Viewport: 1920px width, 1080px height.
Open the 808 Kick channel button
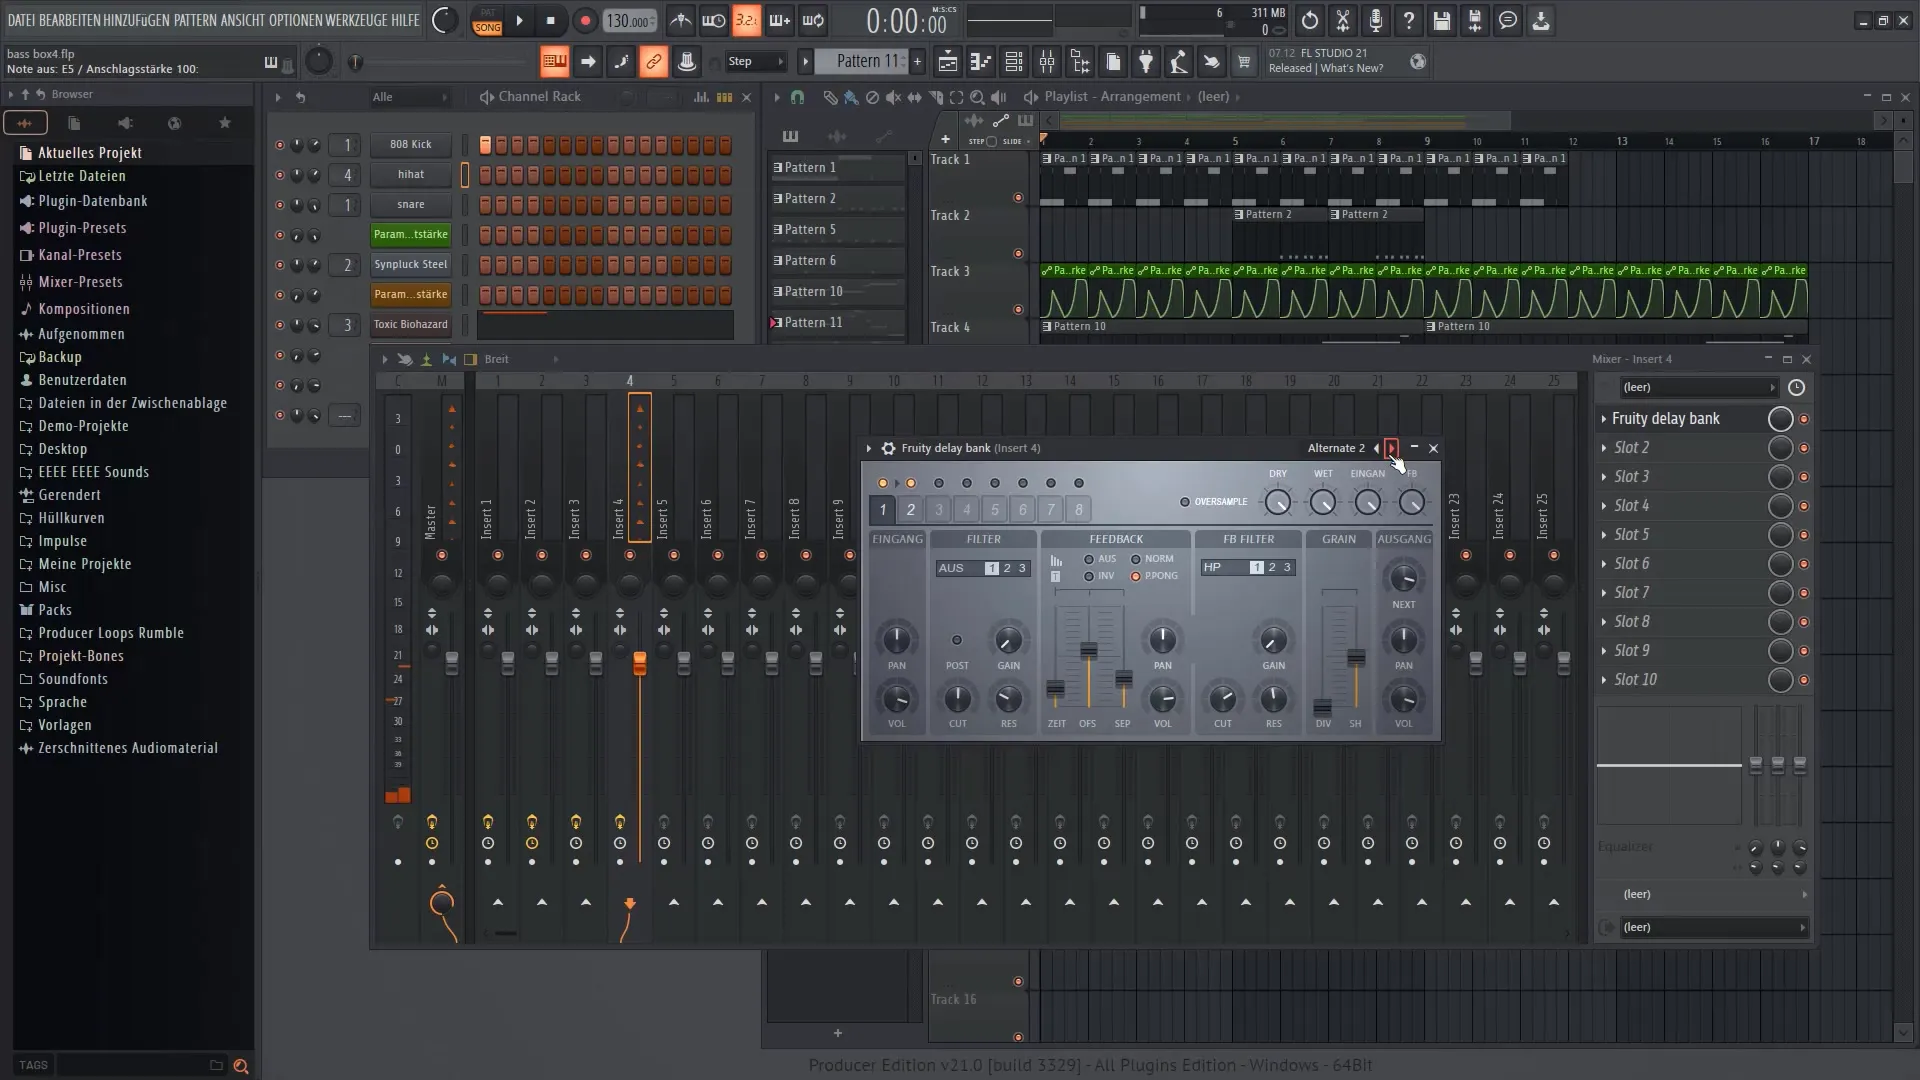coord(411,144)
